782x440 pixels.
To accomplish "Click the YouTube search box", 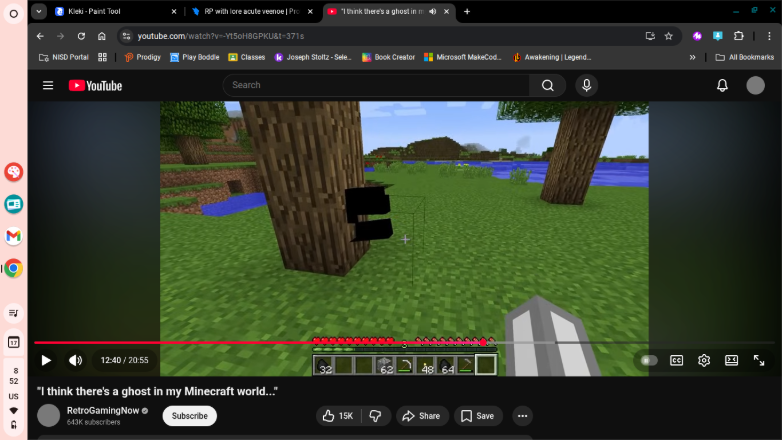I will (380, 86).
